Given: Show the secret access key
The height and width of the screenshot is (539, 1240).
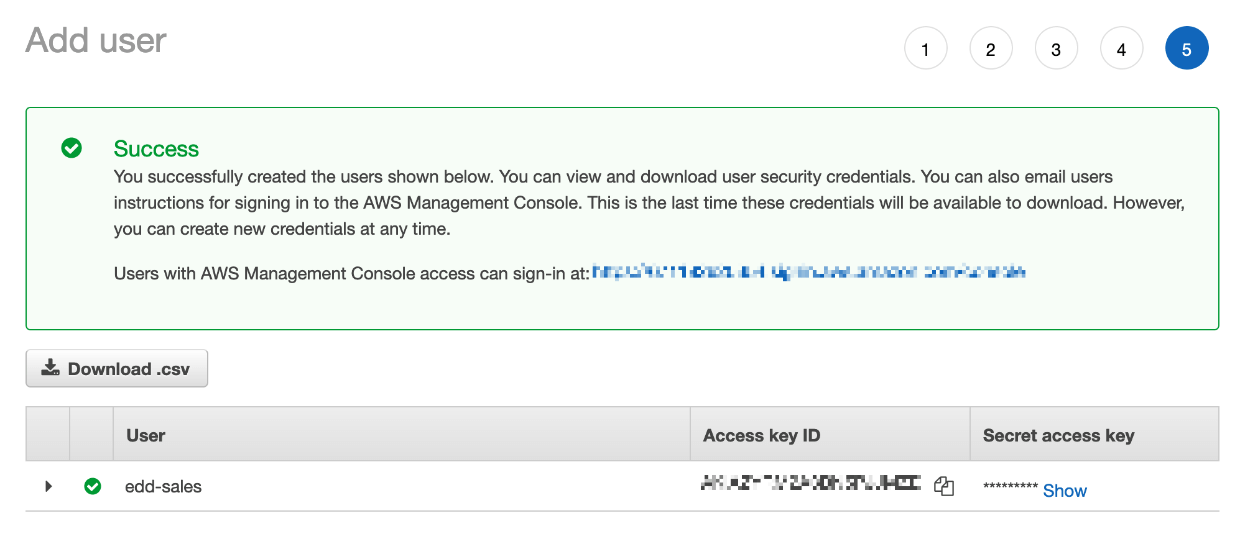Looking at the screenshot, I should click(1065, 490).
